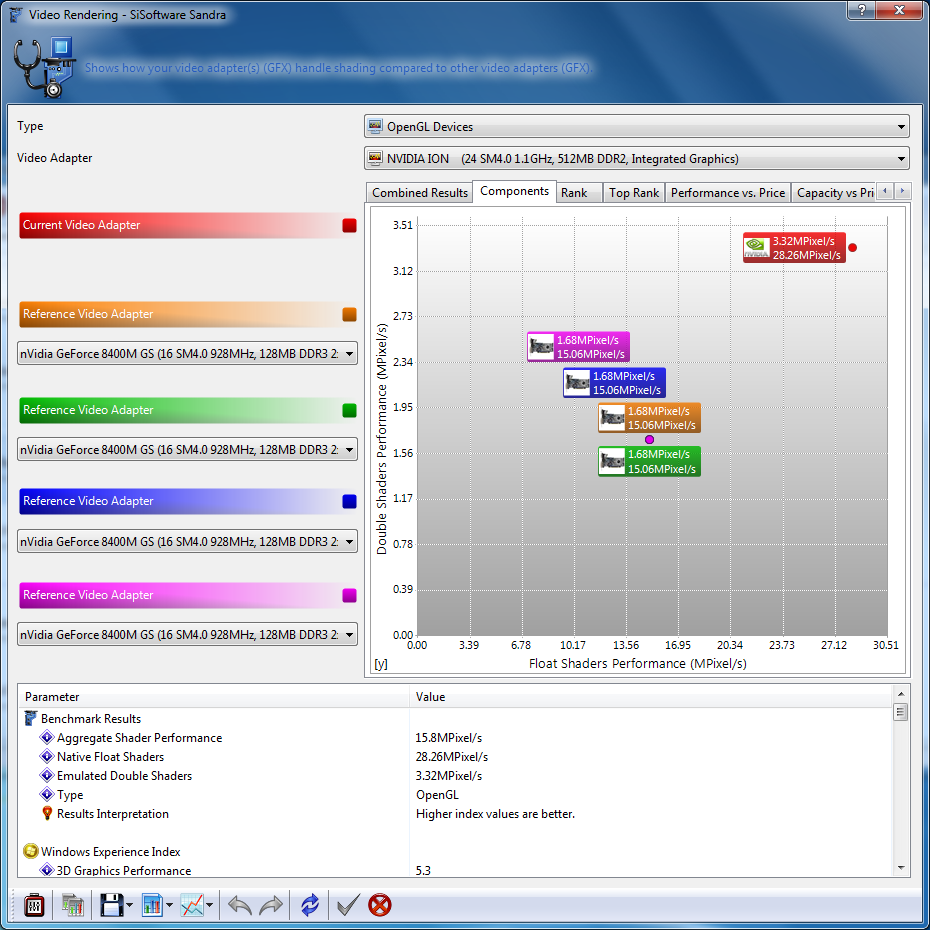Click the 5.3 value in results list
930x930 pixels.
point(423,871)
